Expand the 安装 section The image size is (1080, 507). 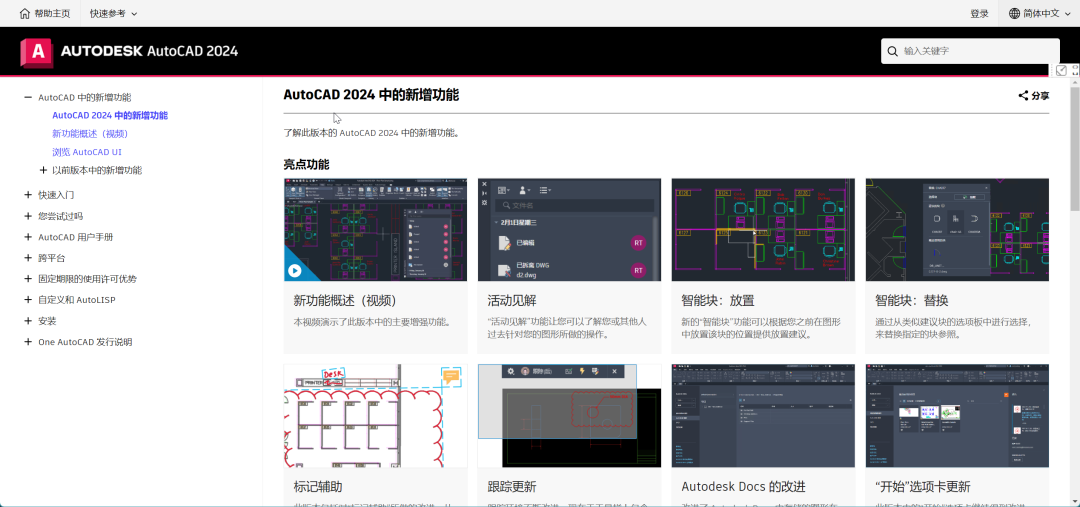28,321
